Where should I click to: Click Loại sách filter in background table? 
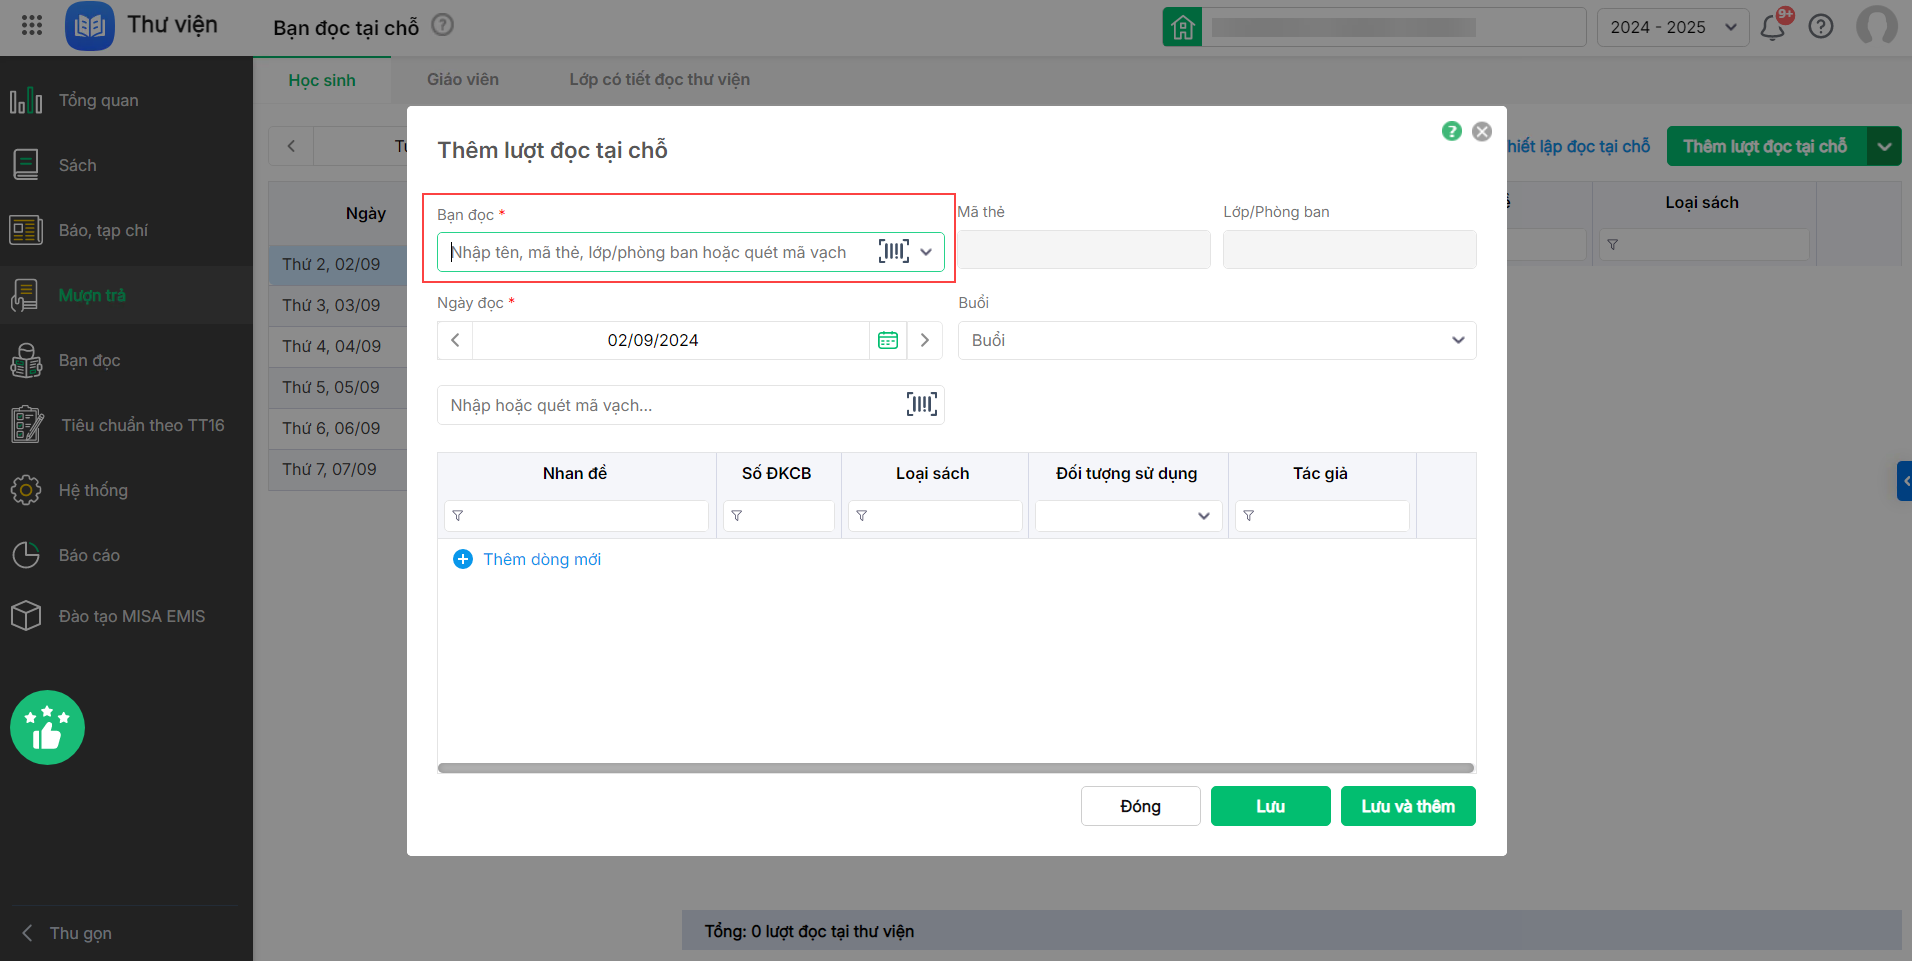point(1704,245)
